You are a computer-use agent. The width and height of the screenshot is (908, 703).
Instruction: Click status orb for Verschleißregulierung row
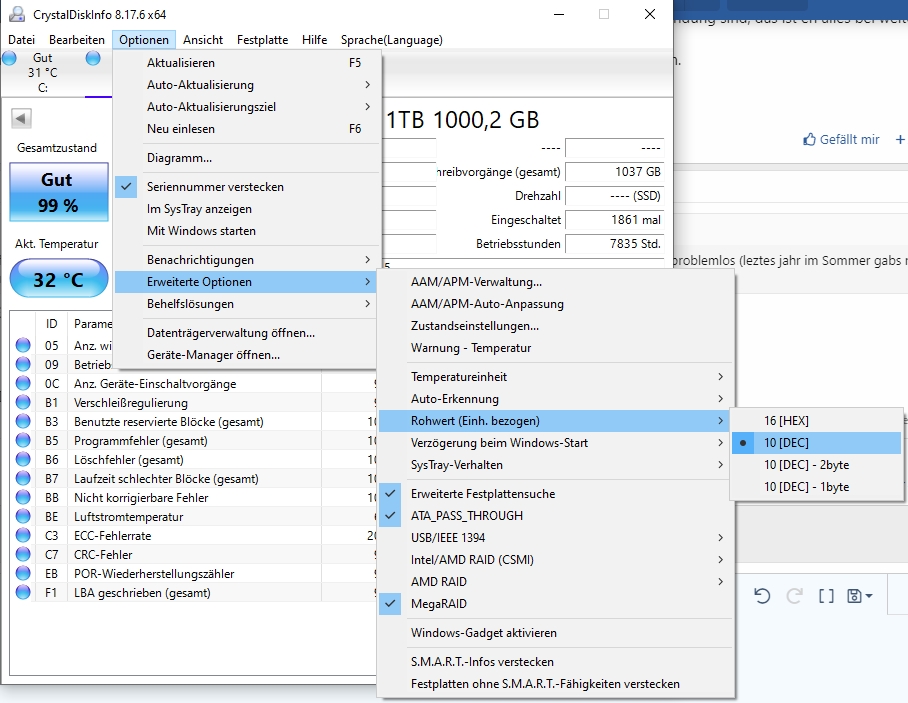tap(23, 402)
